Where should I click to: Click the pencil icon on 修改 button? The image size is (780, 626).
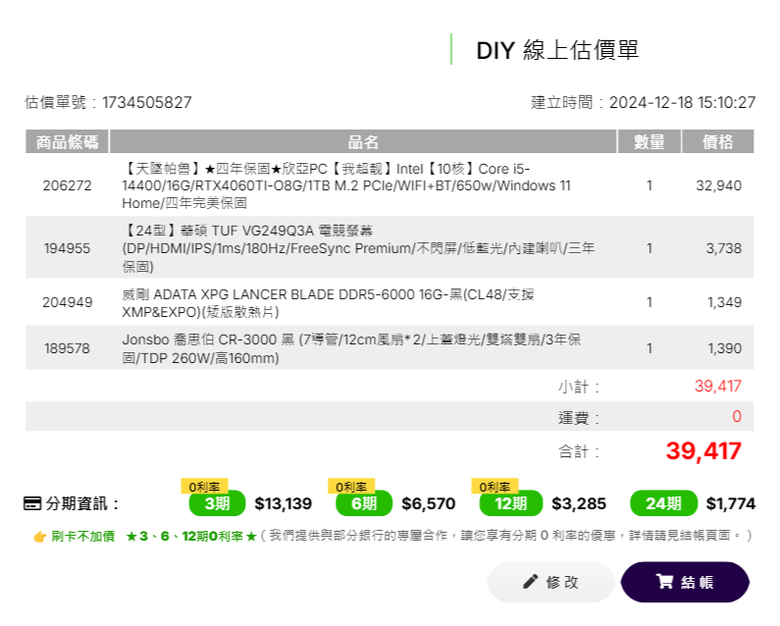(530, 581)
